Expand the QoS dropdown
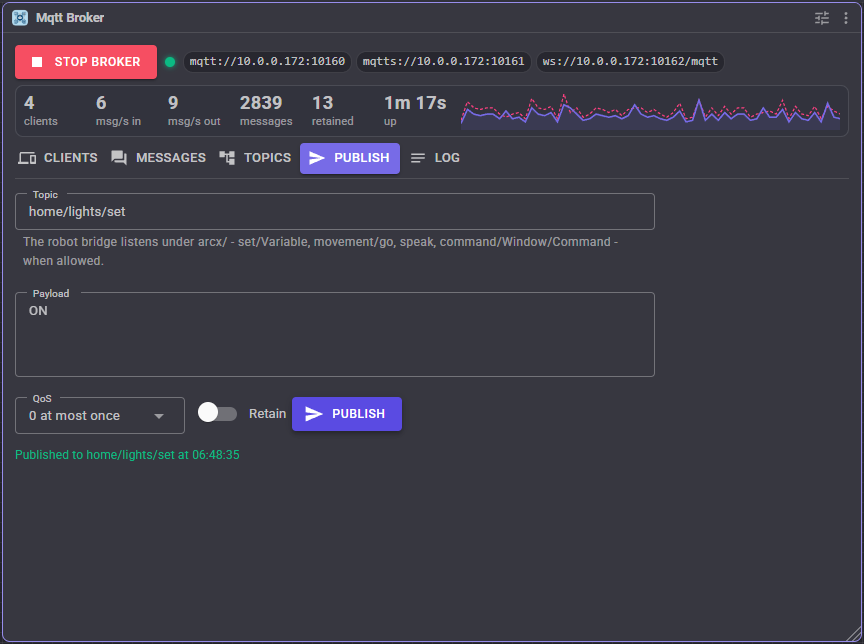Screen dimensions: 864x644 [100, 415]
